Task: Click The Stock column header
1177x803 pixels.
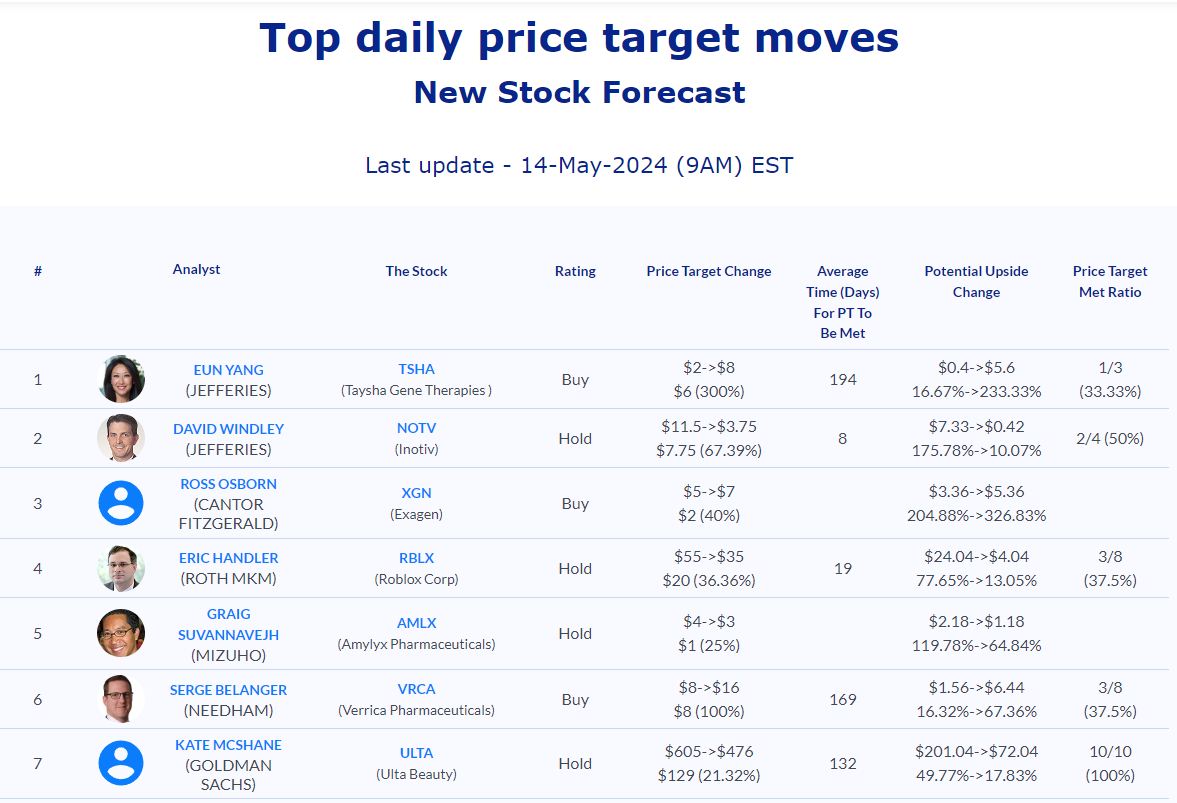Action: [x=417, y=271]
